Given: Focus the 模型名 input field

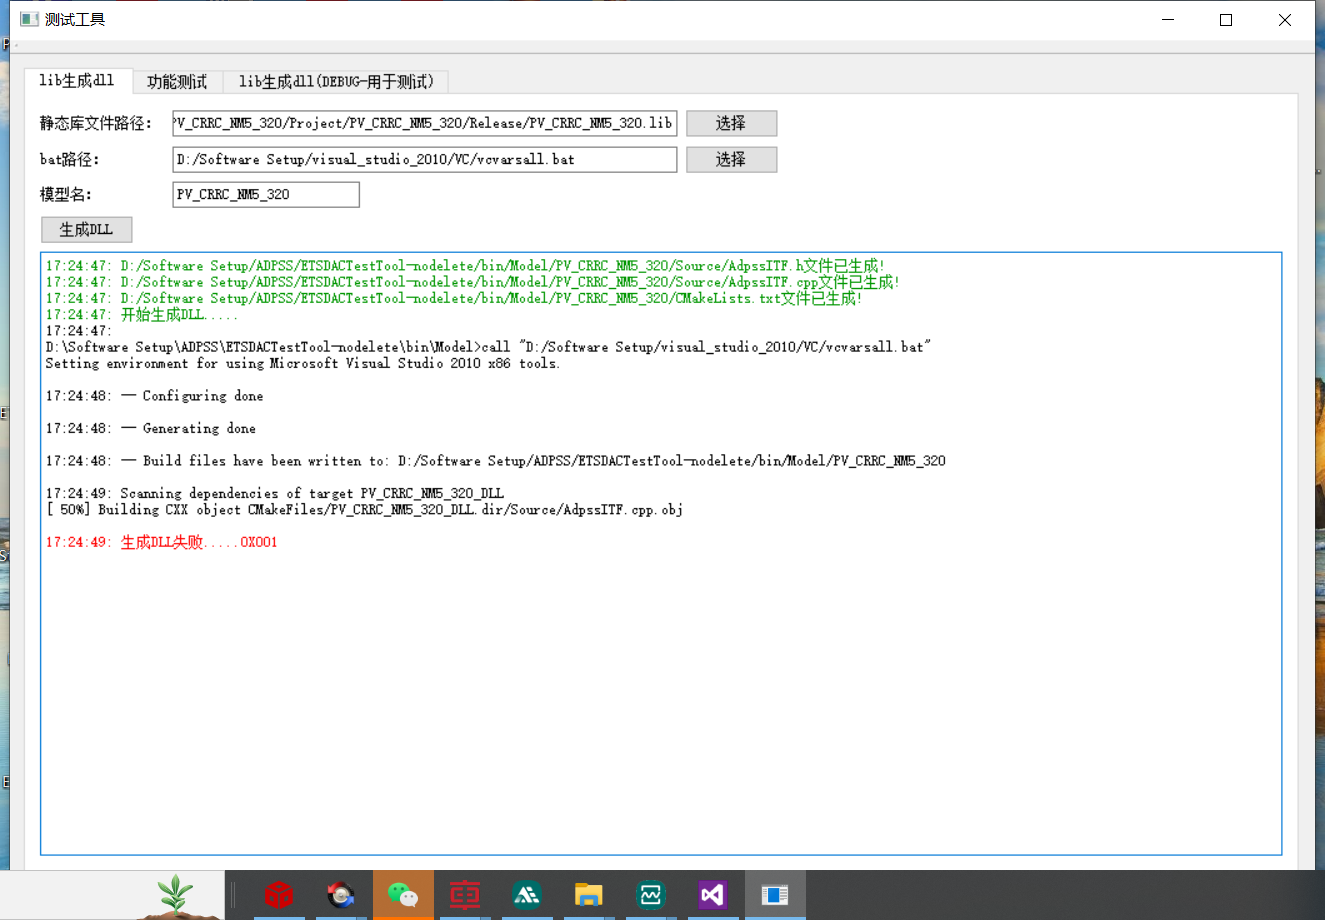Looking at the screenshot, I should click(x=266, y=194).
